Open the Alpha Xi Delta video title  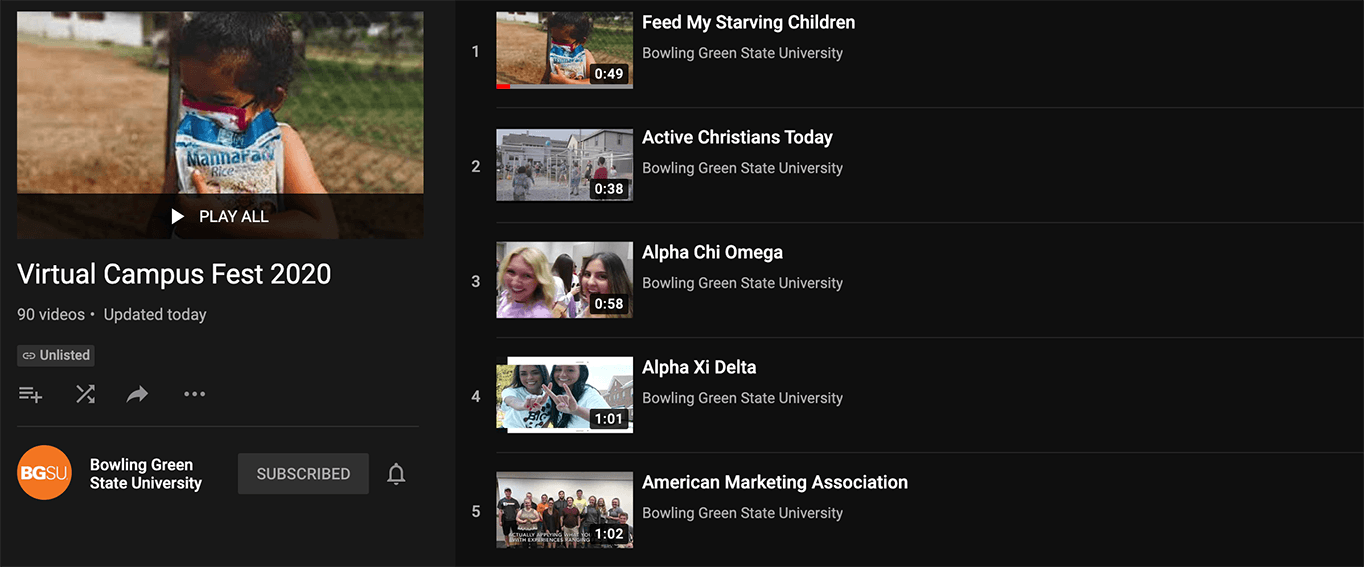[698, 367]
